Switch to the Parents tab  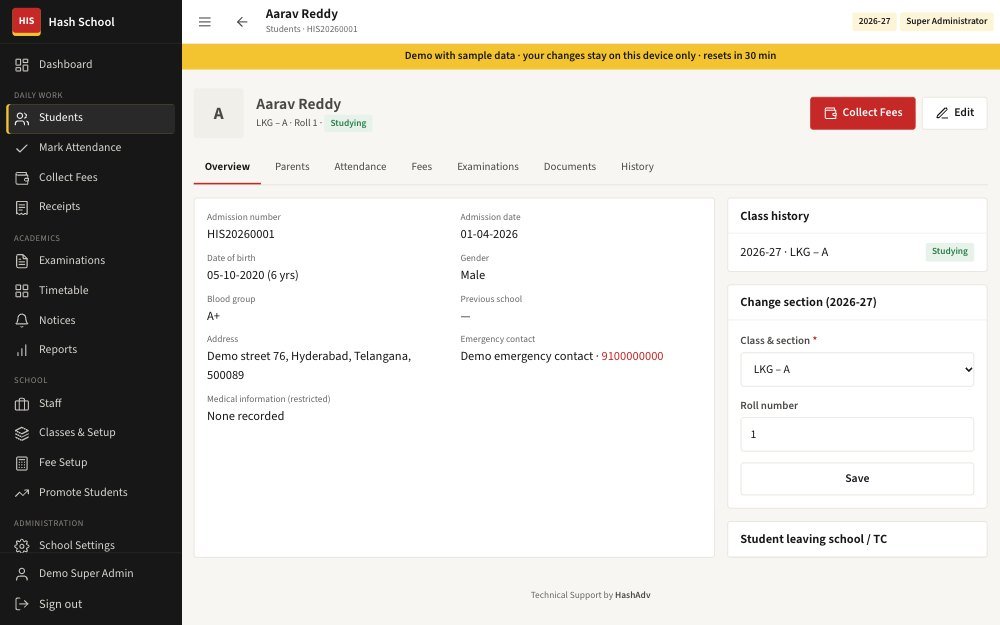(x=292, y=166)
